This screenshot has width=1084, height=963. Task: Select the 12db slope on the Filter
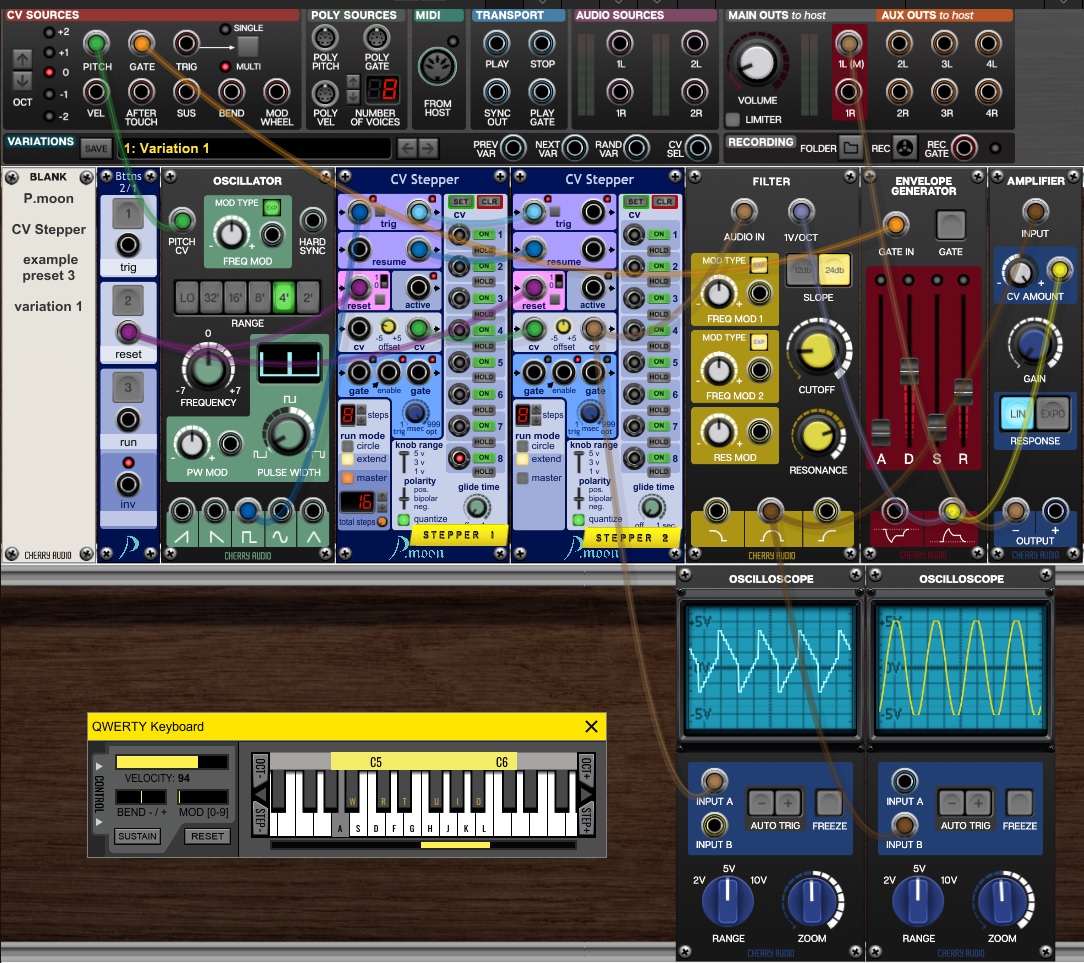(x=799, y=271)
